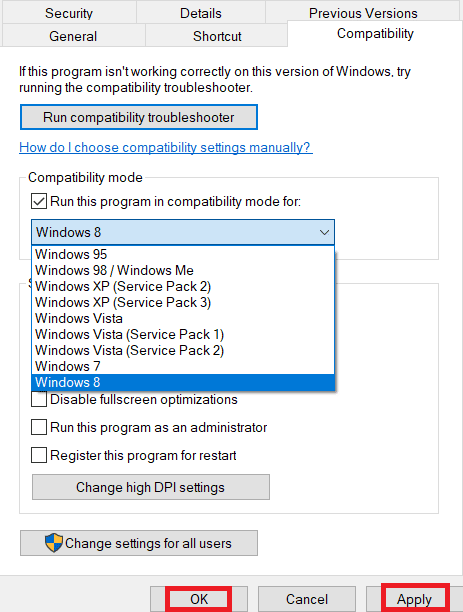Click Change high DPI settings button

tap(151, 487)
